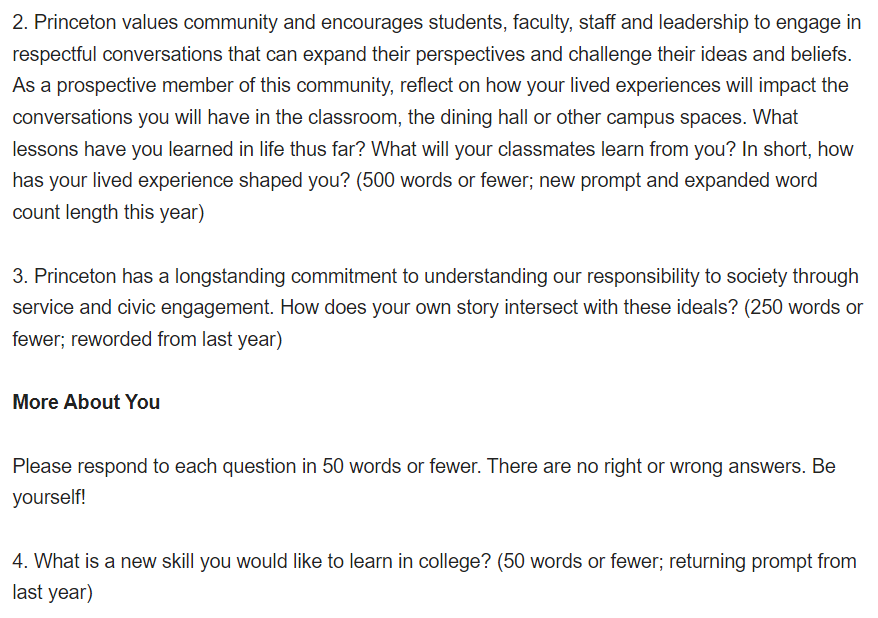Click the phrase "count length this year)"
The image size is (878, 618).
(108, 213)
